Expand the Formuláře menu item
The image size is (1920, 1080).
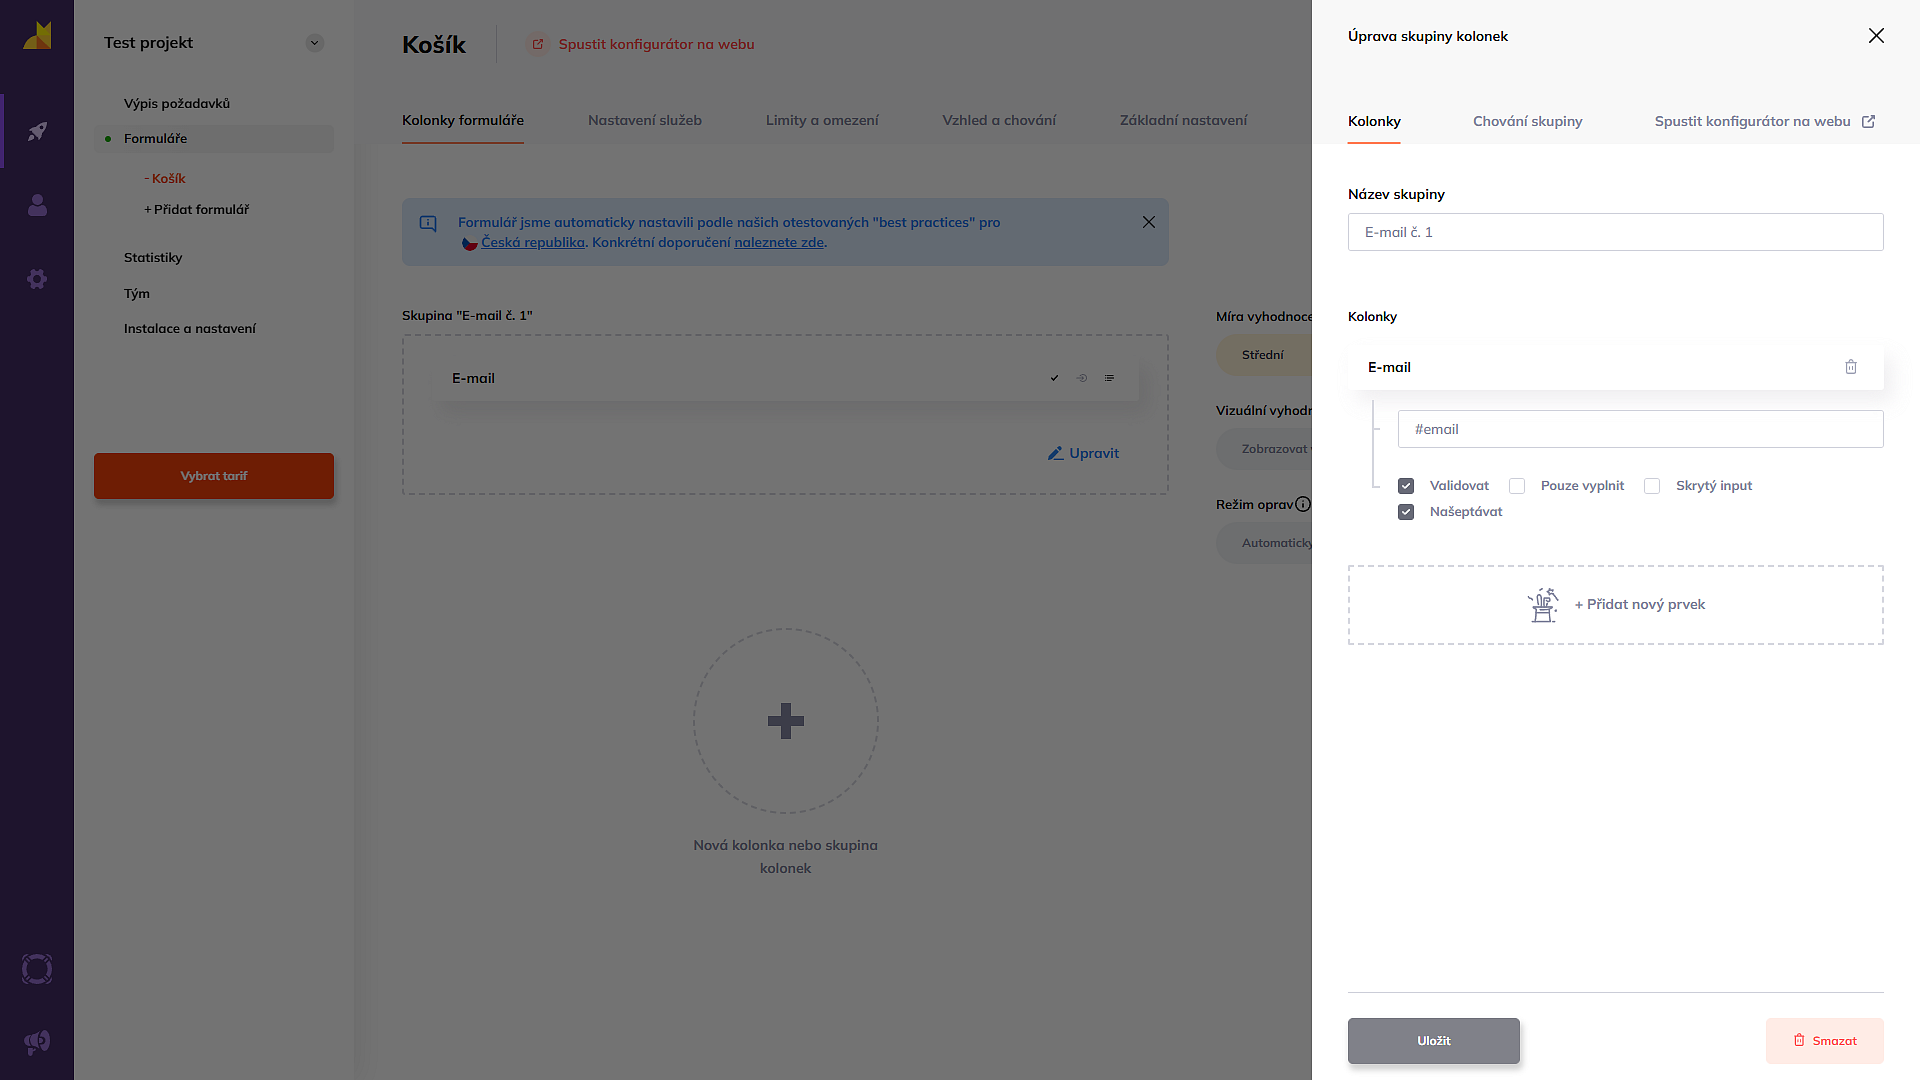click(x=155, y=138)
